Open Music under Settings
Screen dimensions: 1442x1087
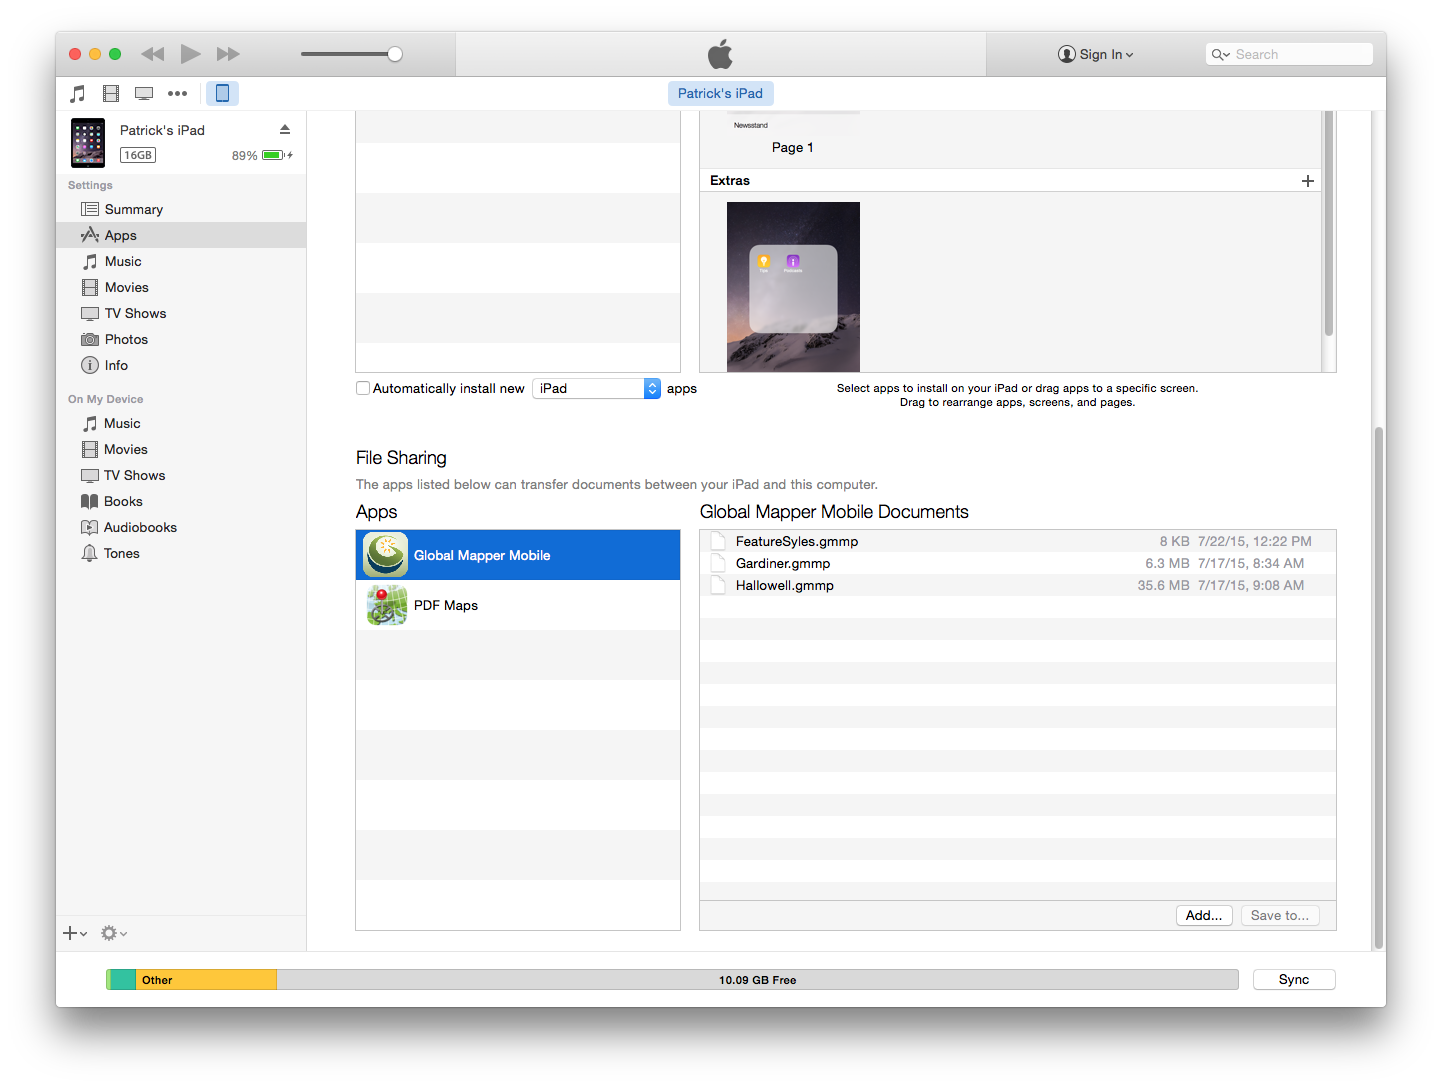tap(181, 261)
